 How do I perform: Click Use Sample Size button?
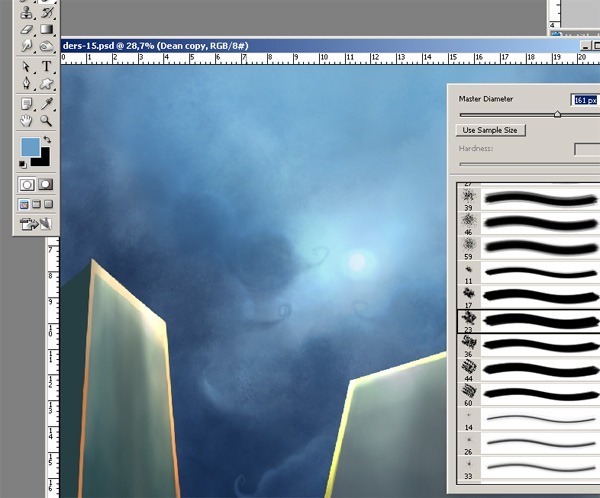tap(490, 130)
